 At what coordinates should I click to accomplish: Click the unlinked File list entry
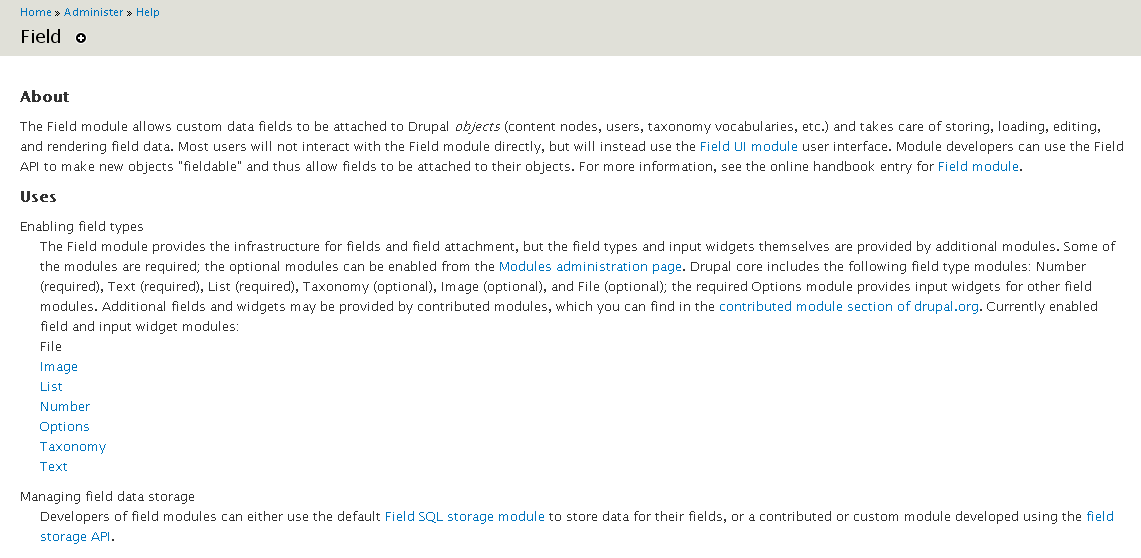point(51,347)
